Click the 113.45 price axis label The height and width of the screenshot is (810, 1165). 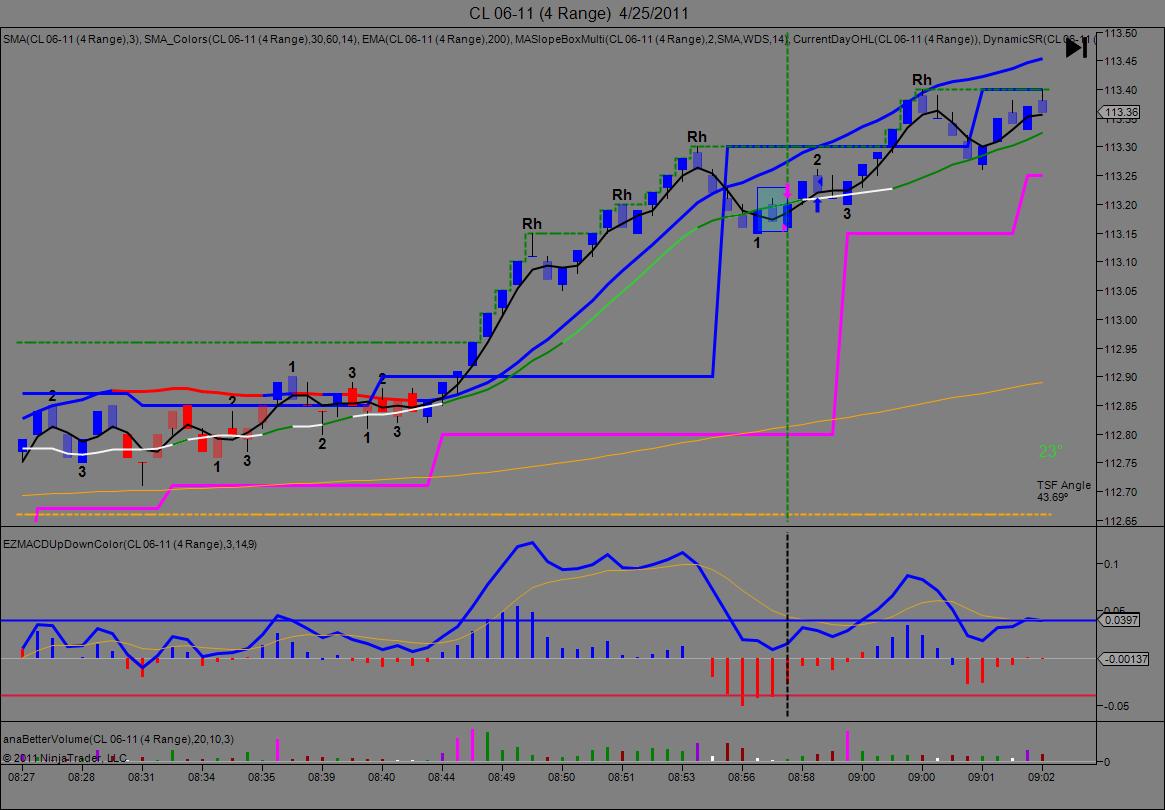tap(1120, 61)
